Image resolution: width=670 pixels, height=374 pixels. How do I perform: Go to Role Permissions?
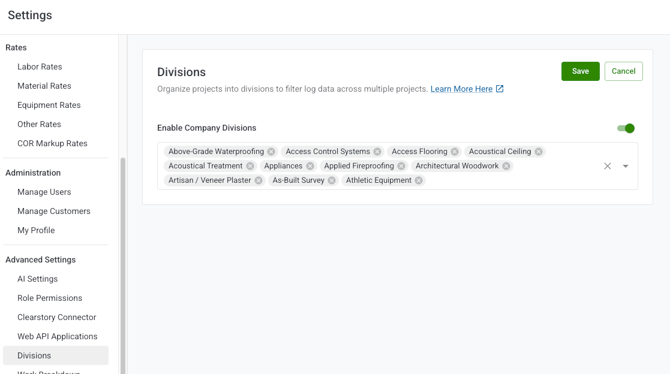click(x=50, y=298)
